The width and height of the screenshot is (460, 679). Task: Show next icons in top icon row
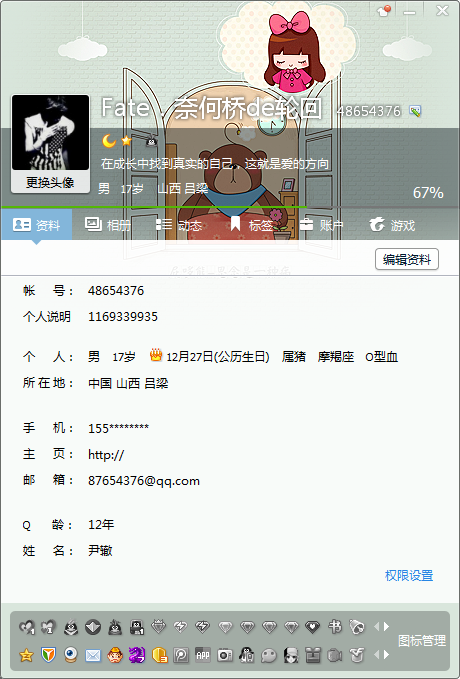386,626
